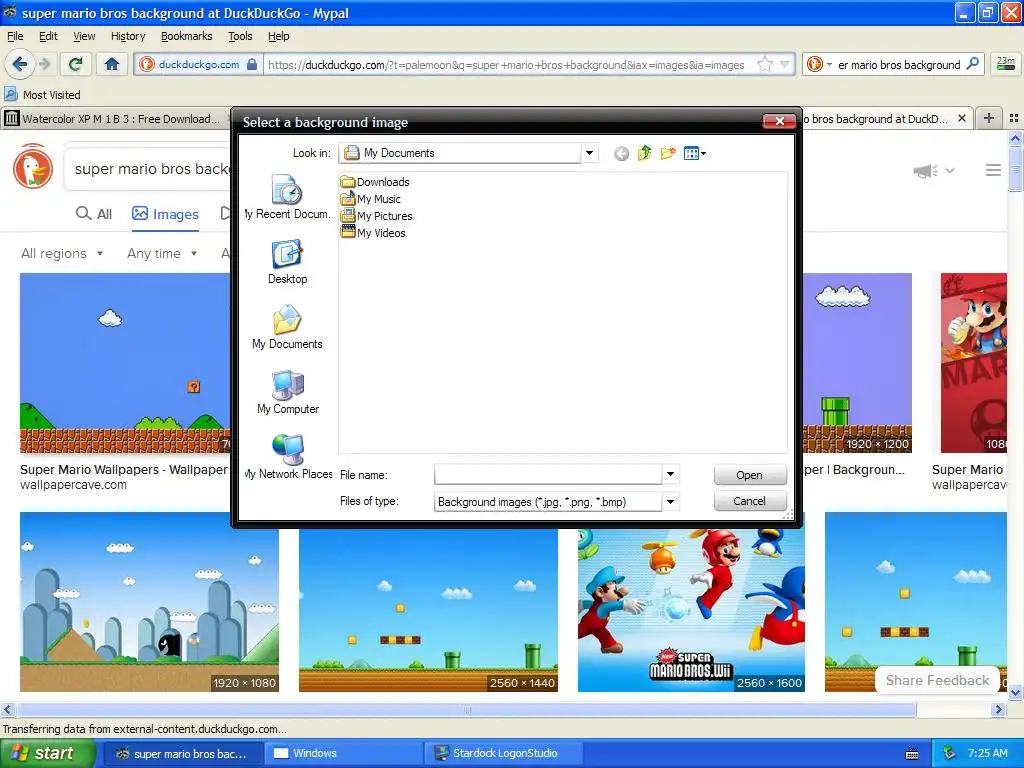
Task: Click the on-screen keyboard tray icon
Action: tap(912, 754)
